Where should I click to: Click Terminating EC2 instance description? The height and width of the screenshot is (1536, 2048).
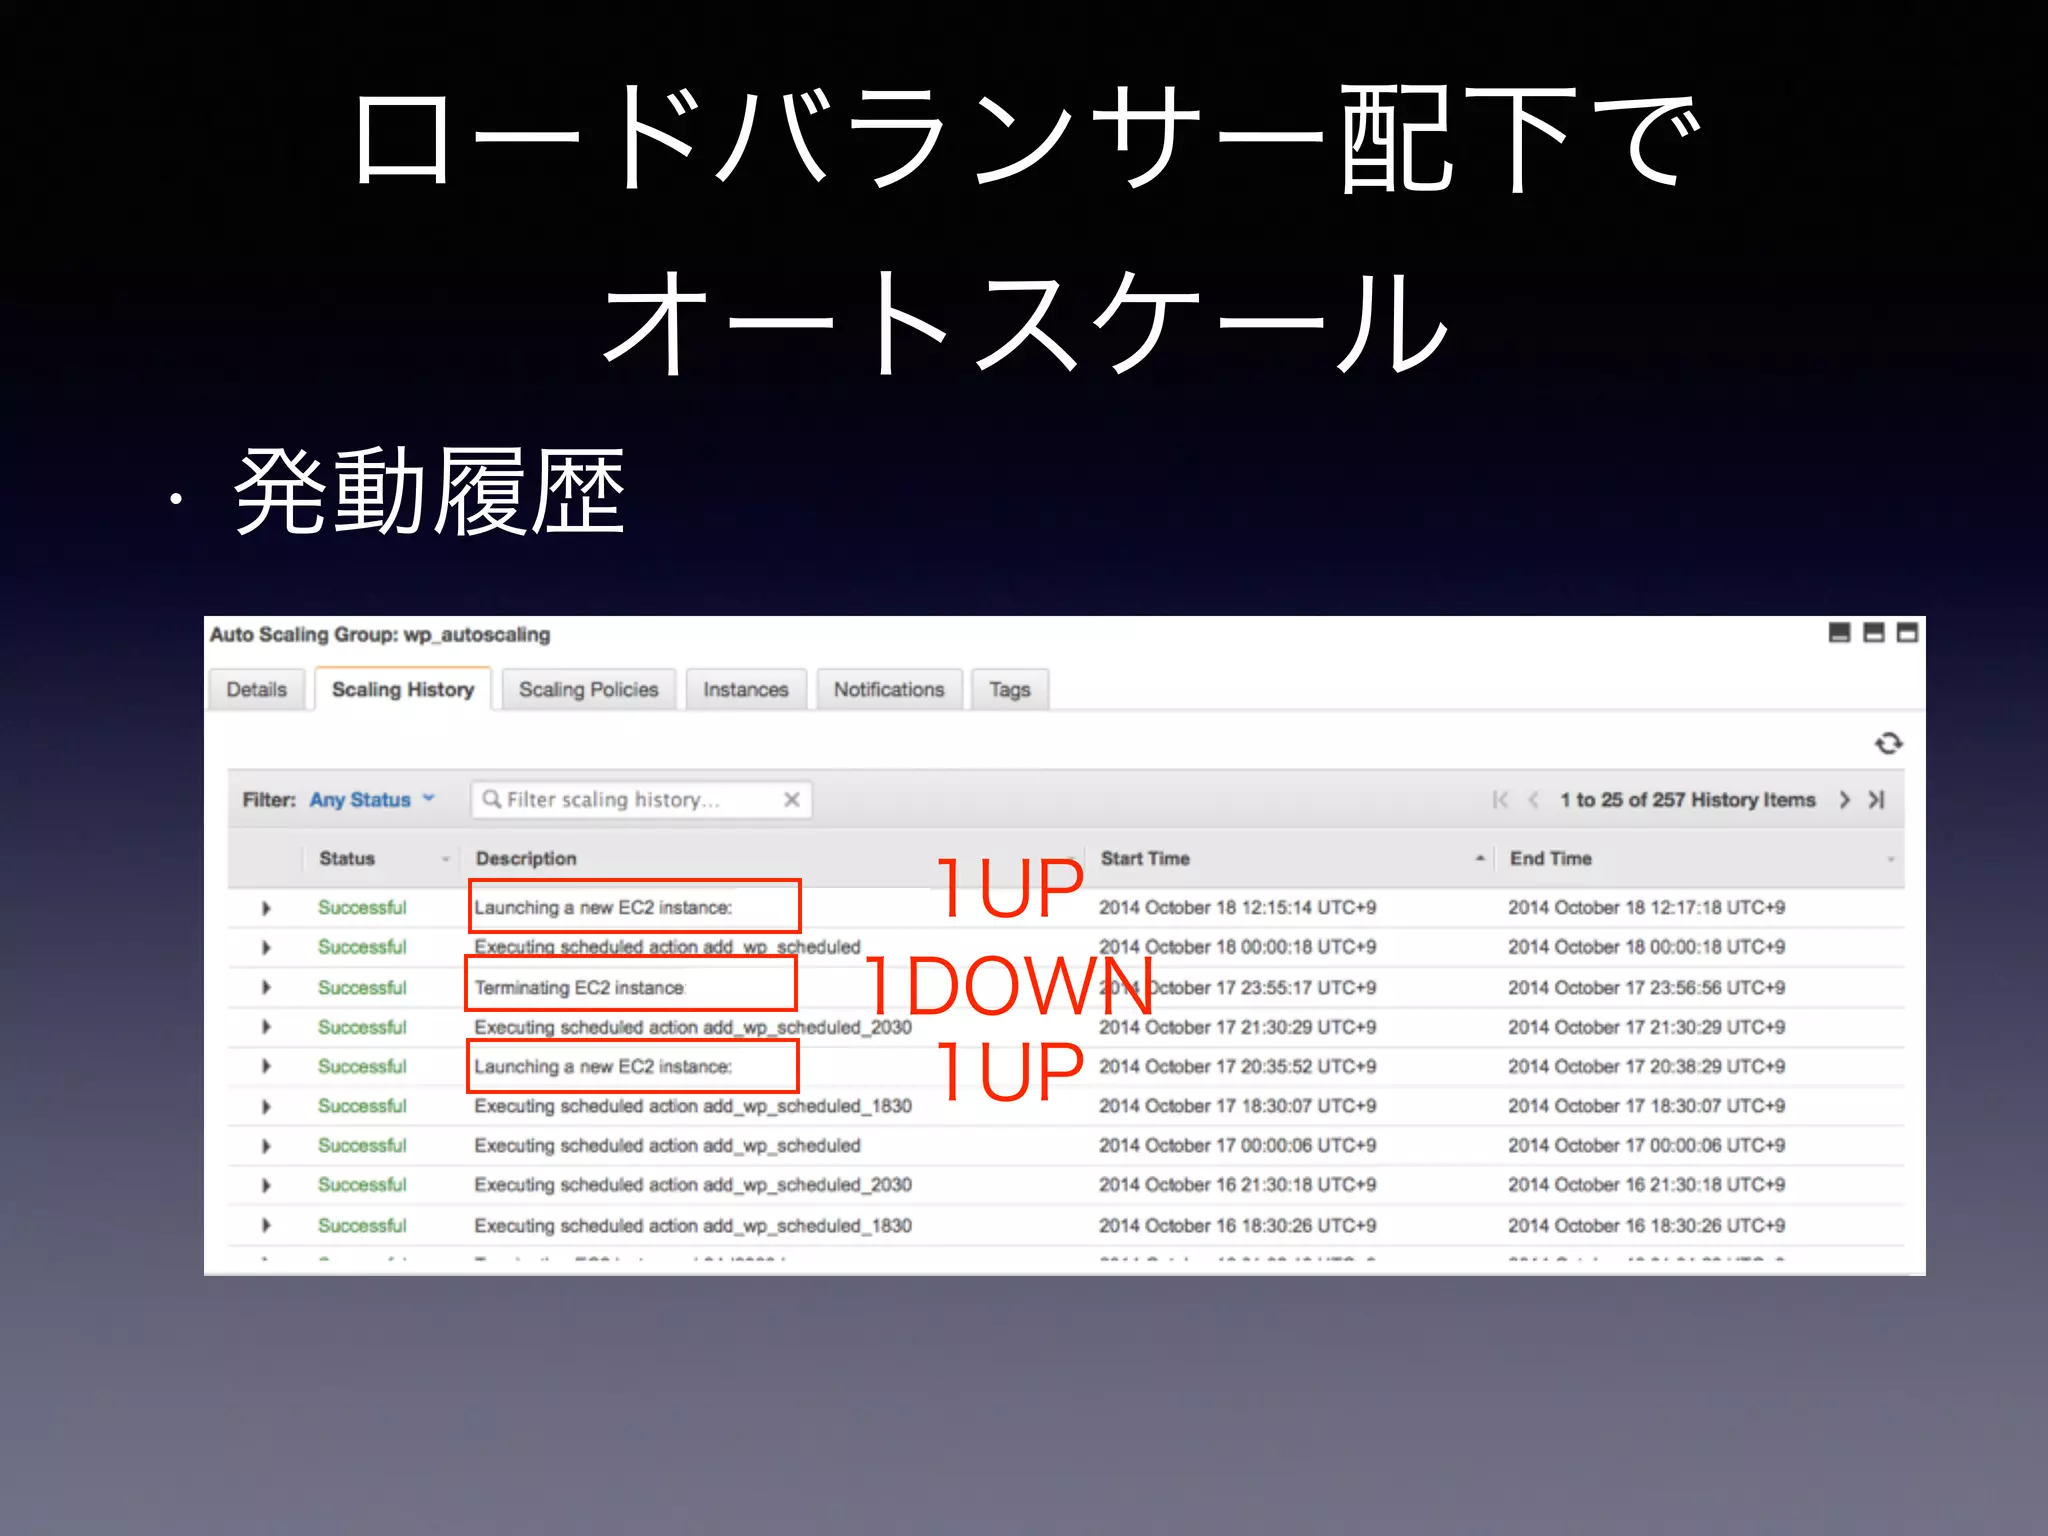click(x=580, y=988)
